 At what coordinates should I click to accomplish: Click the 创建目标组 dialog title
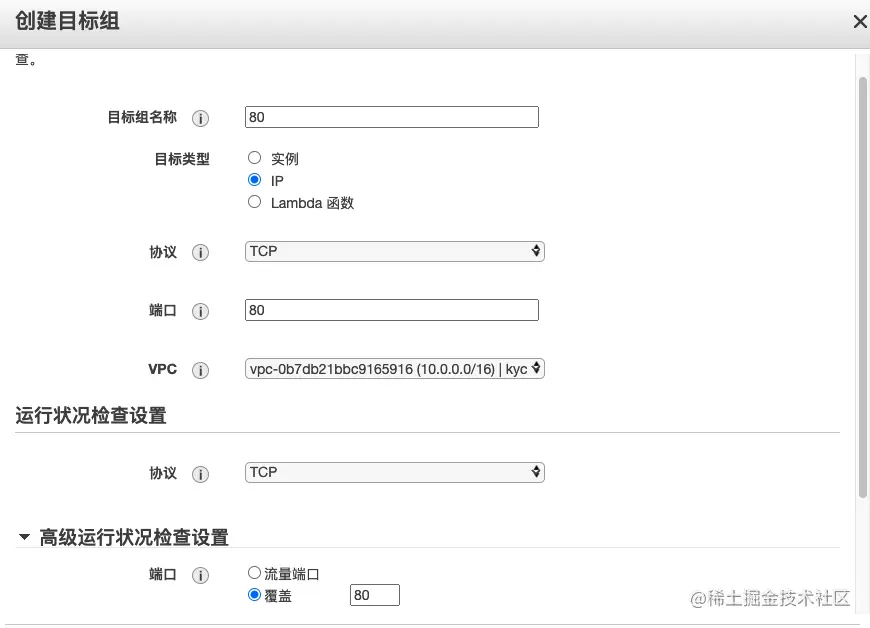pyautogui.click(x=67, y=21)
